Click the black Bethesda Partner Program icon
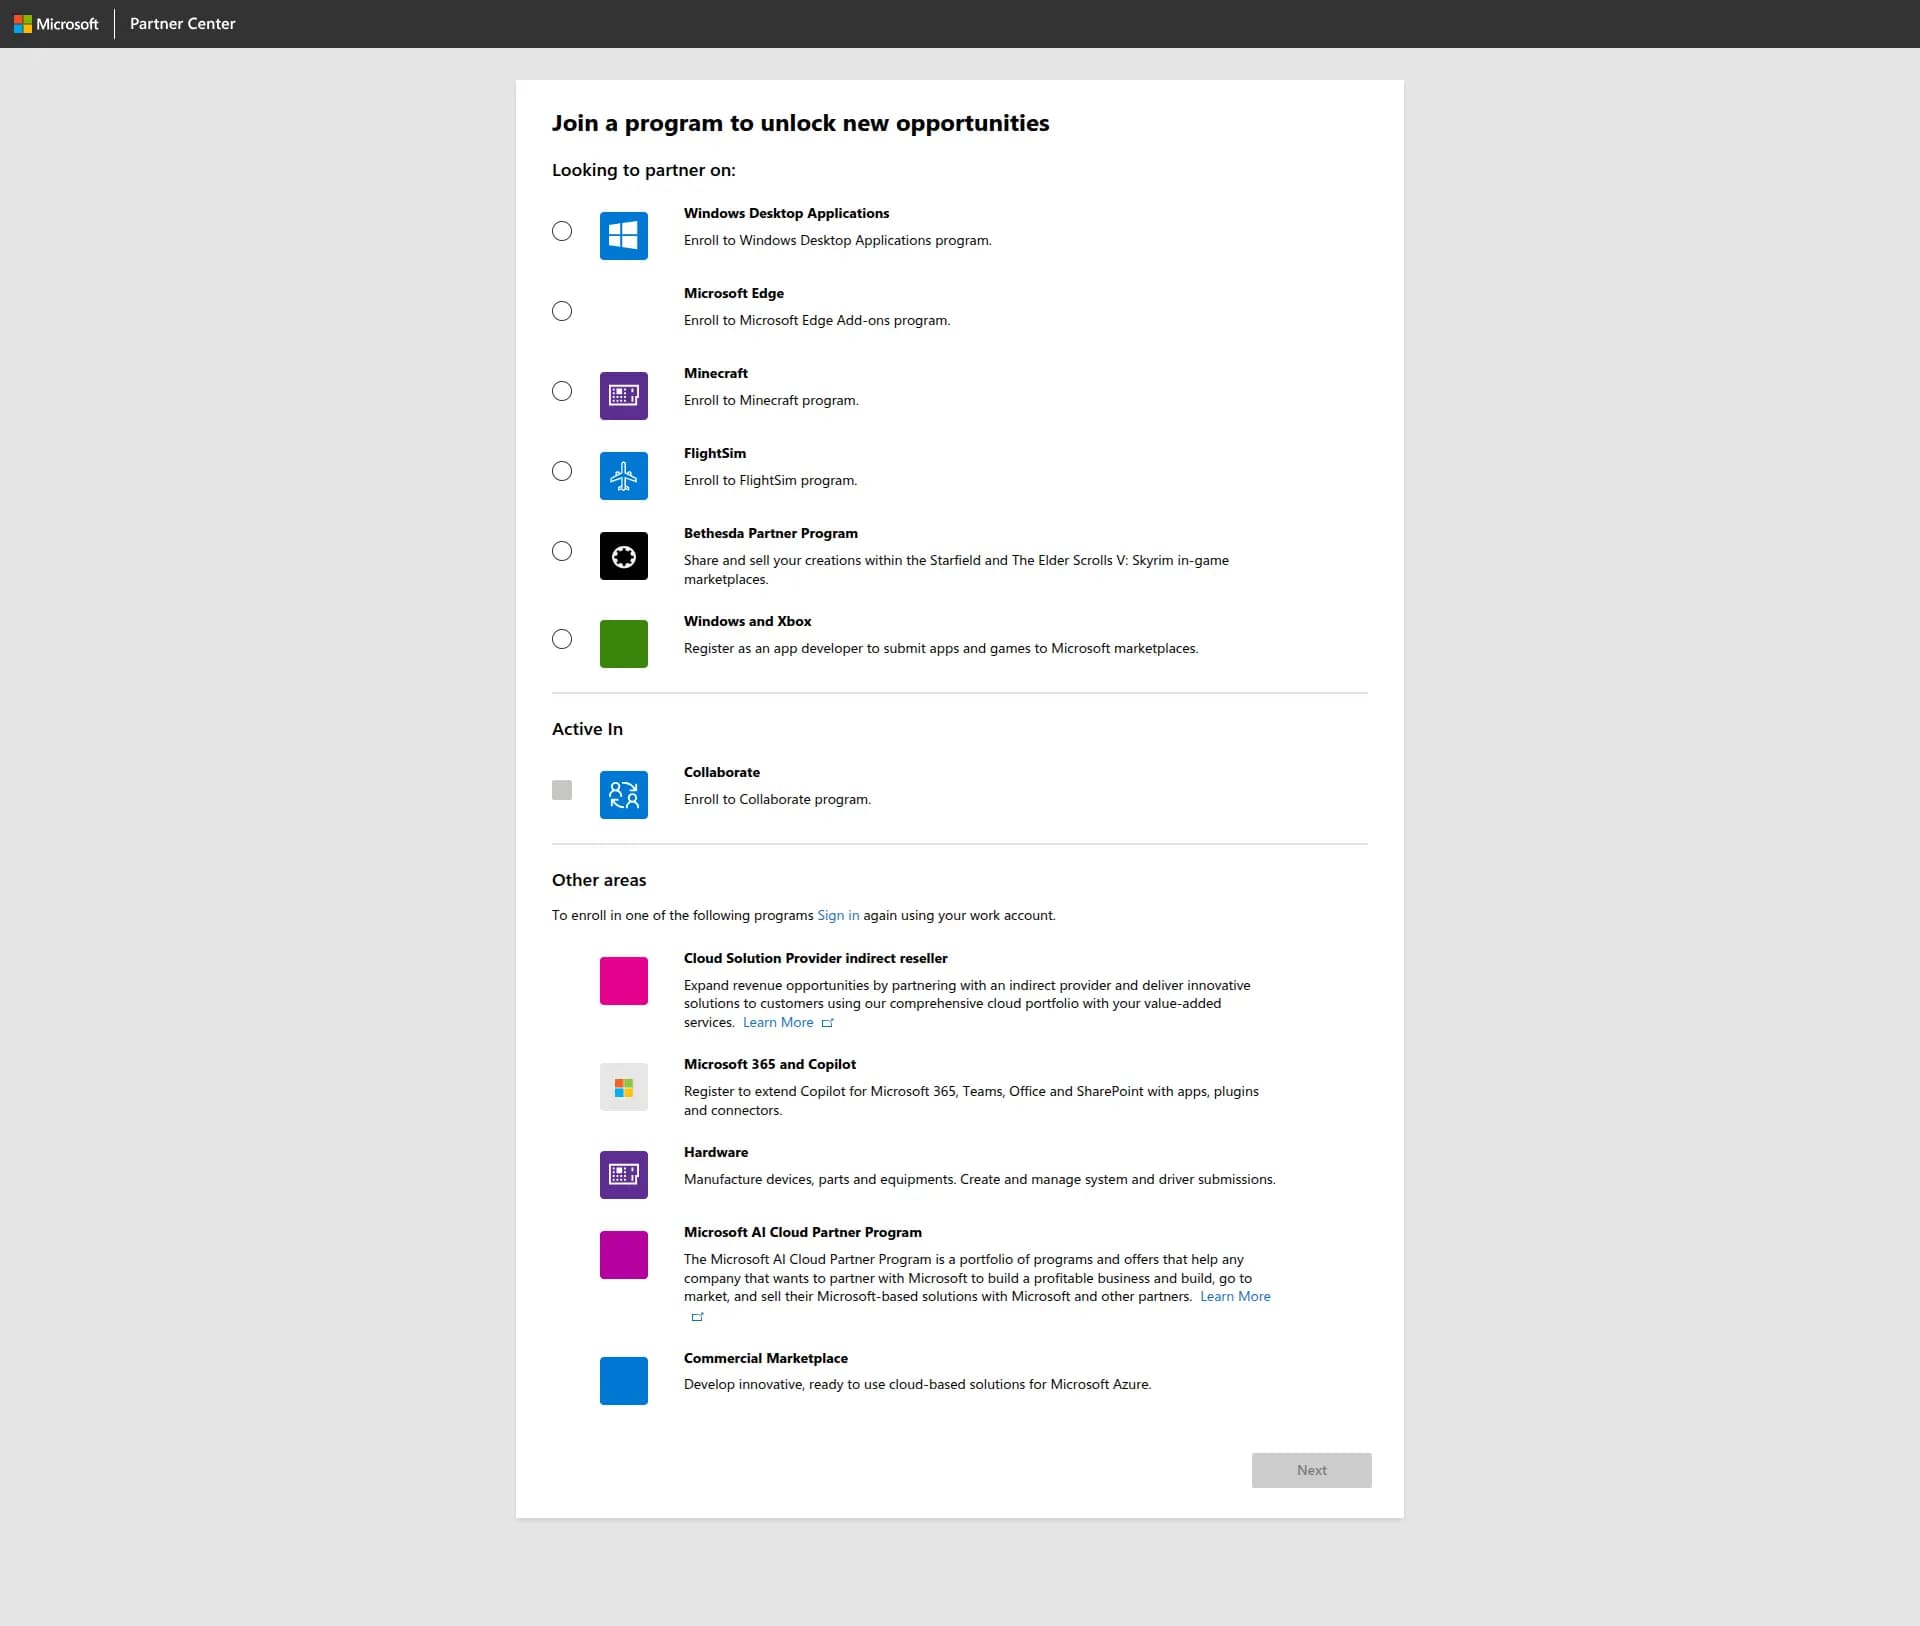Viewport: 1920px width, 1626px height. point(624,556)
